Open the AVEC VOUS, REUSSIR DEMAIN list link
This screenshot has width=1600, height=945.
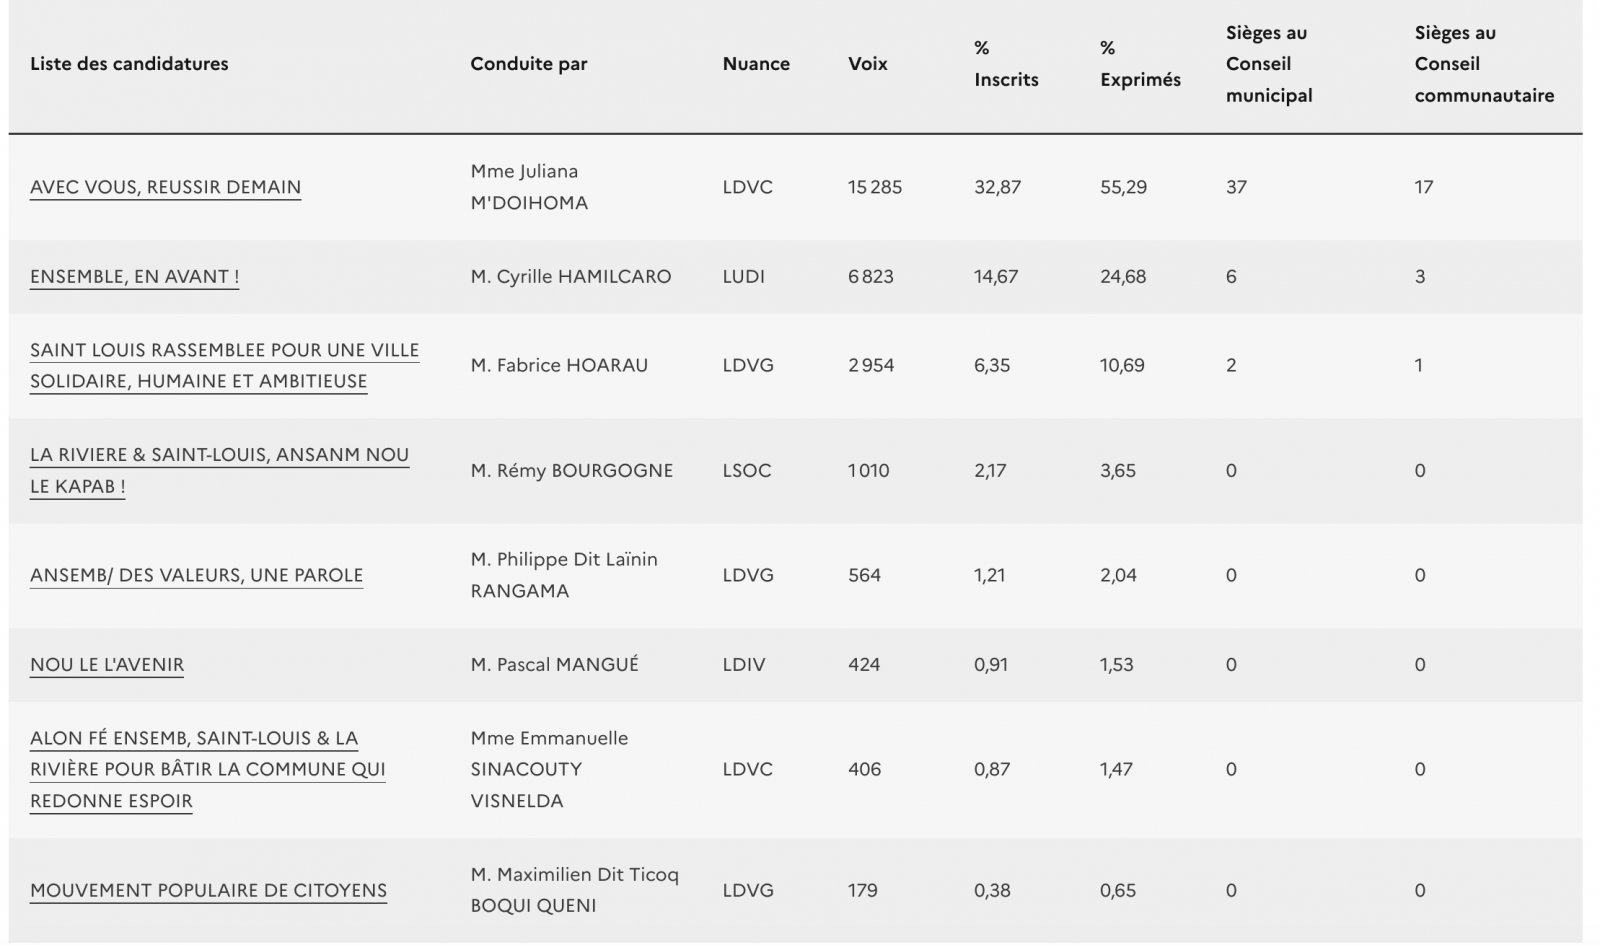(165, 187)
